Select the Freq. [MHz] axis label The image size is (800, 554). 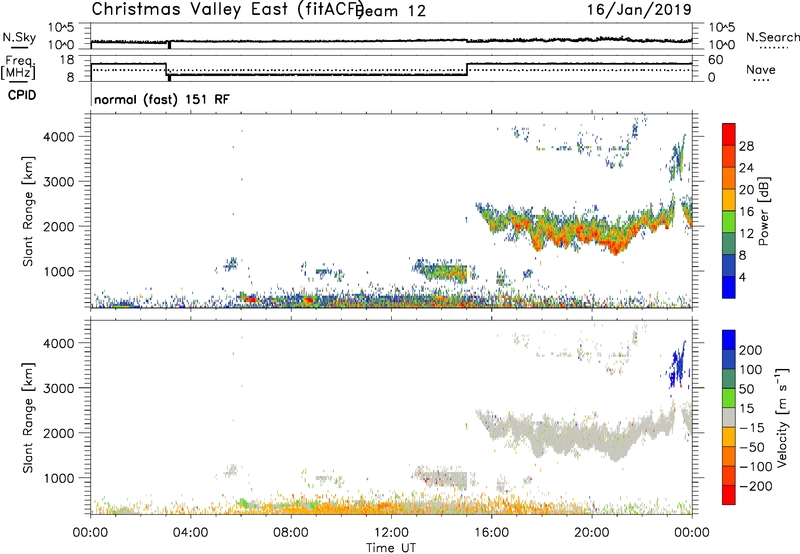19,67
